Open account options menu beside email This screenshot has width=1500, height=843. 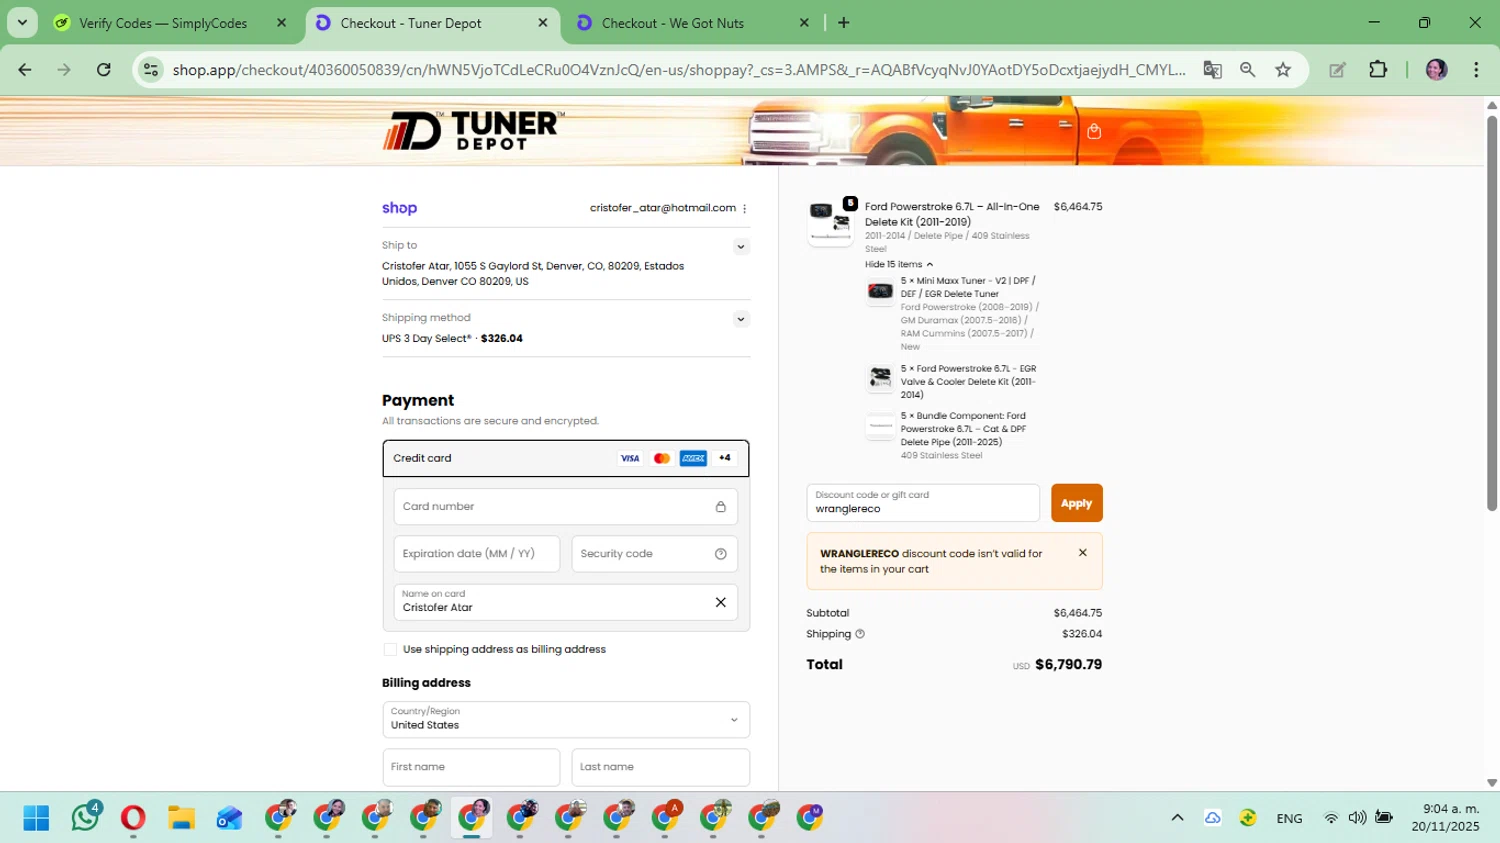click(x=744, y=208)
